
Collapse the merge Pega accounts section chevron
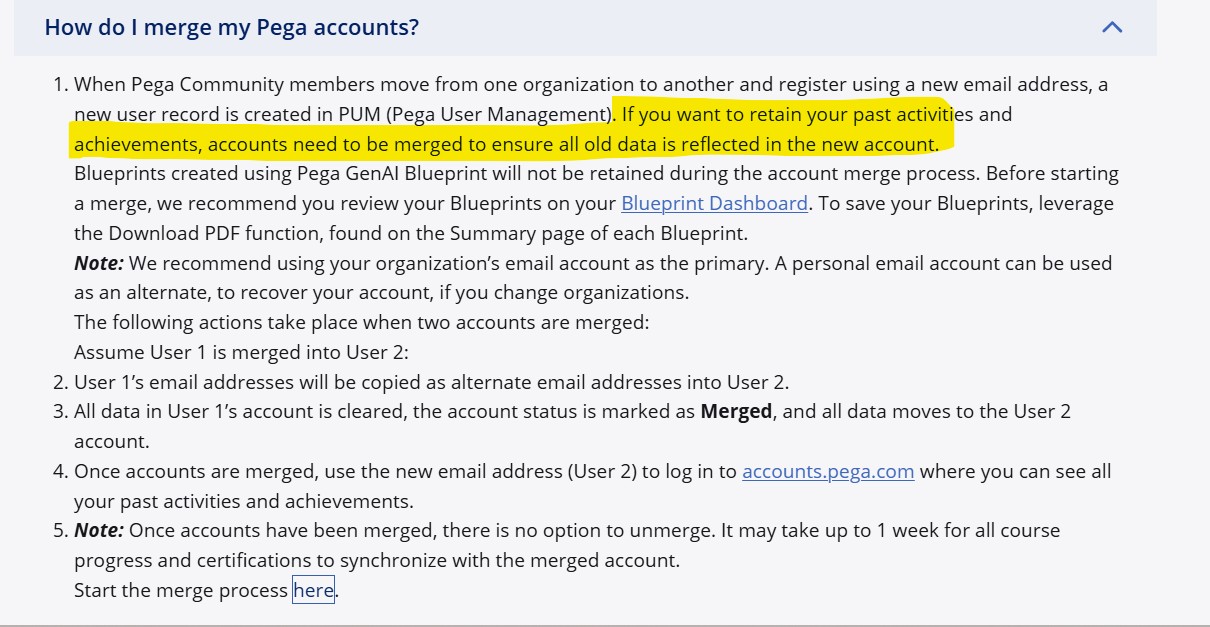(1111, 28)
